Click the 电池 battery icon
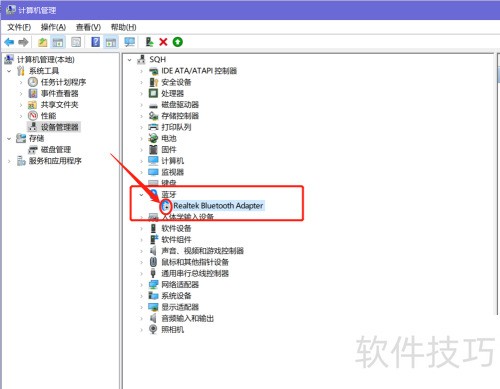 (x=153, y=138)
